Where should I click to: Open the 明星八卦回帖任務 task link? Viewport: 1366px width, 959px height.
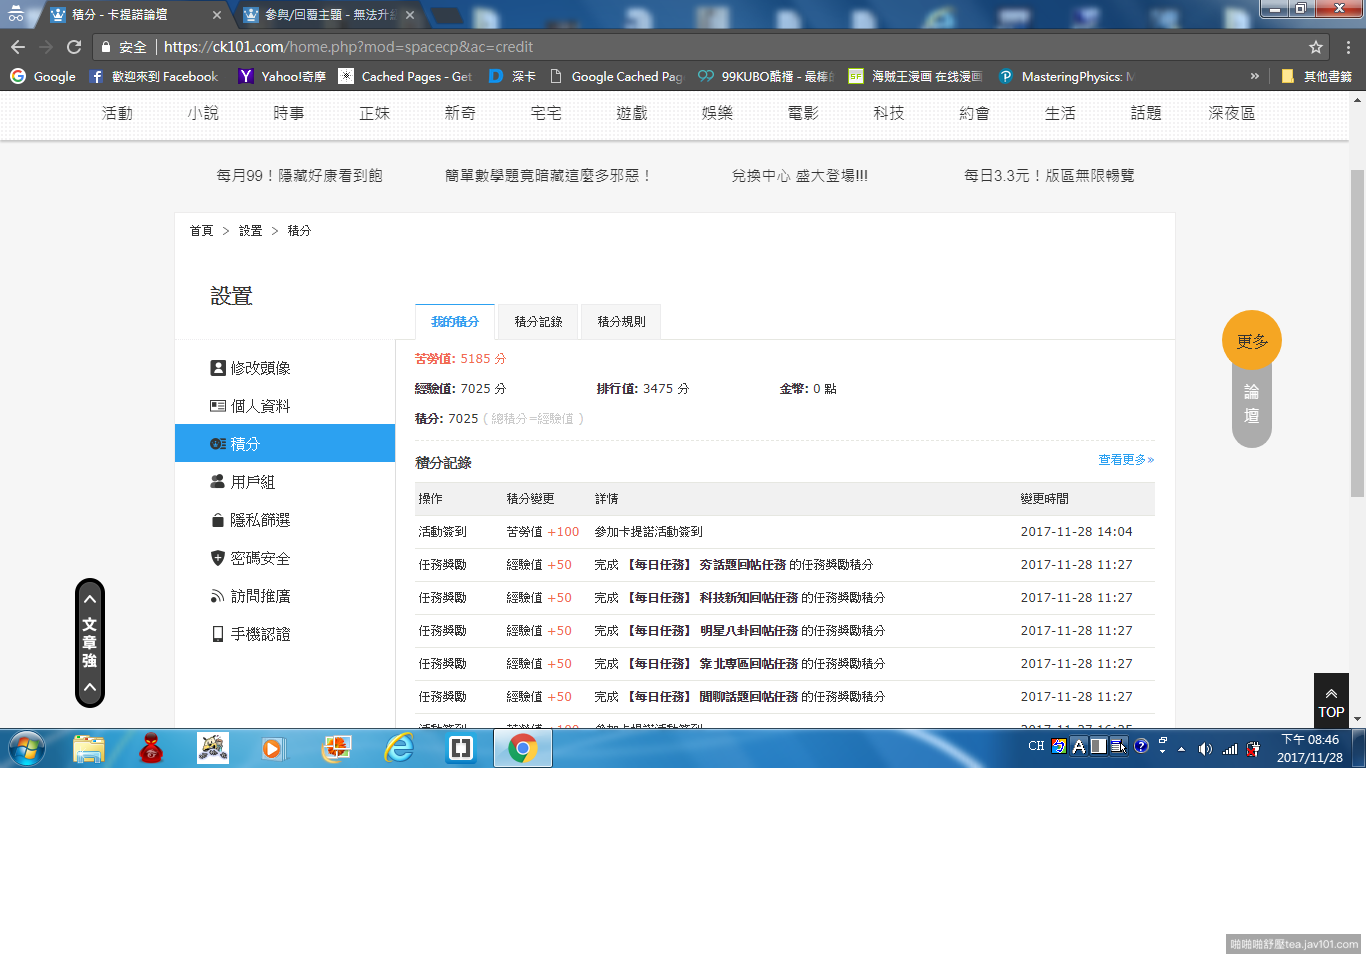click(x=749, y=631)
